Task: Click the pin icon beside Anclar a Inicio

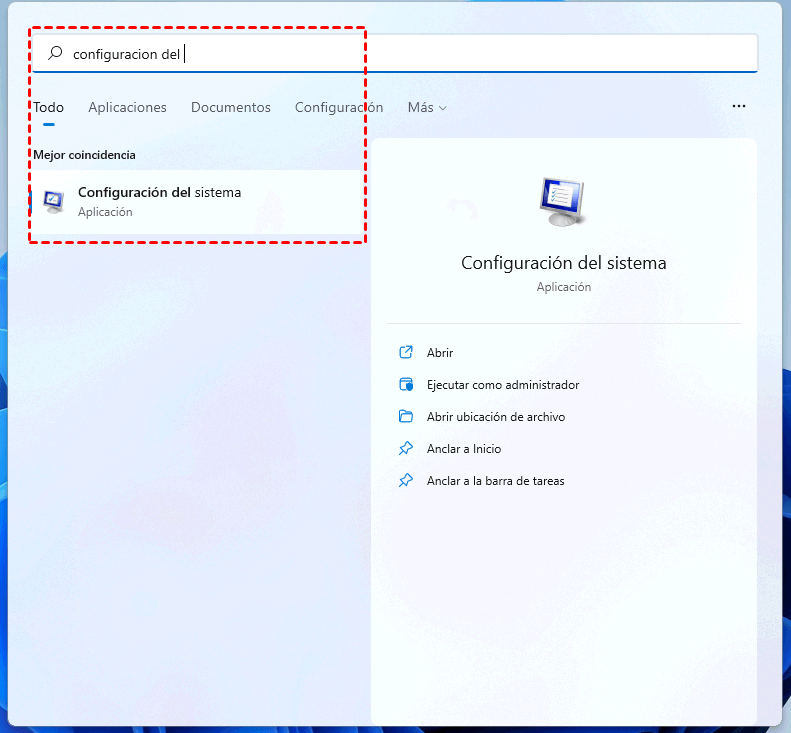Action: click(x=406, y=449)
